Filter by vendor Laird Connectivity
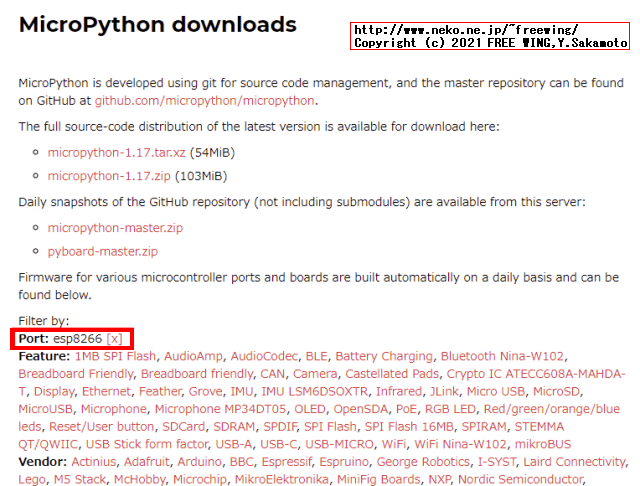Image resolution: width=640 pixels, height=486 pixels. (x=575, y=462)
